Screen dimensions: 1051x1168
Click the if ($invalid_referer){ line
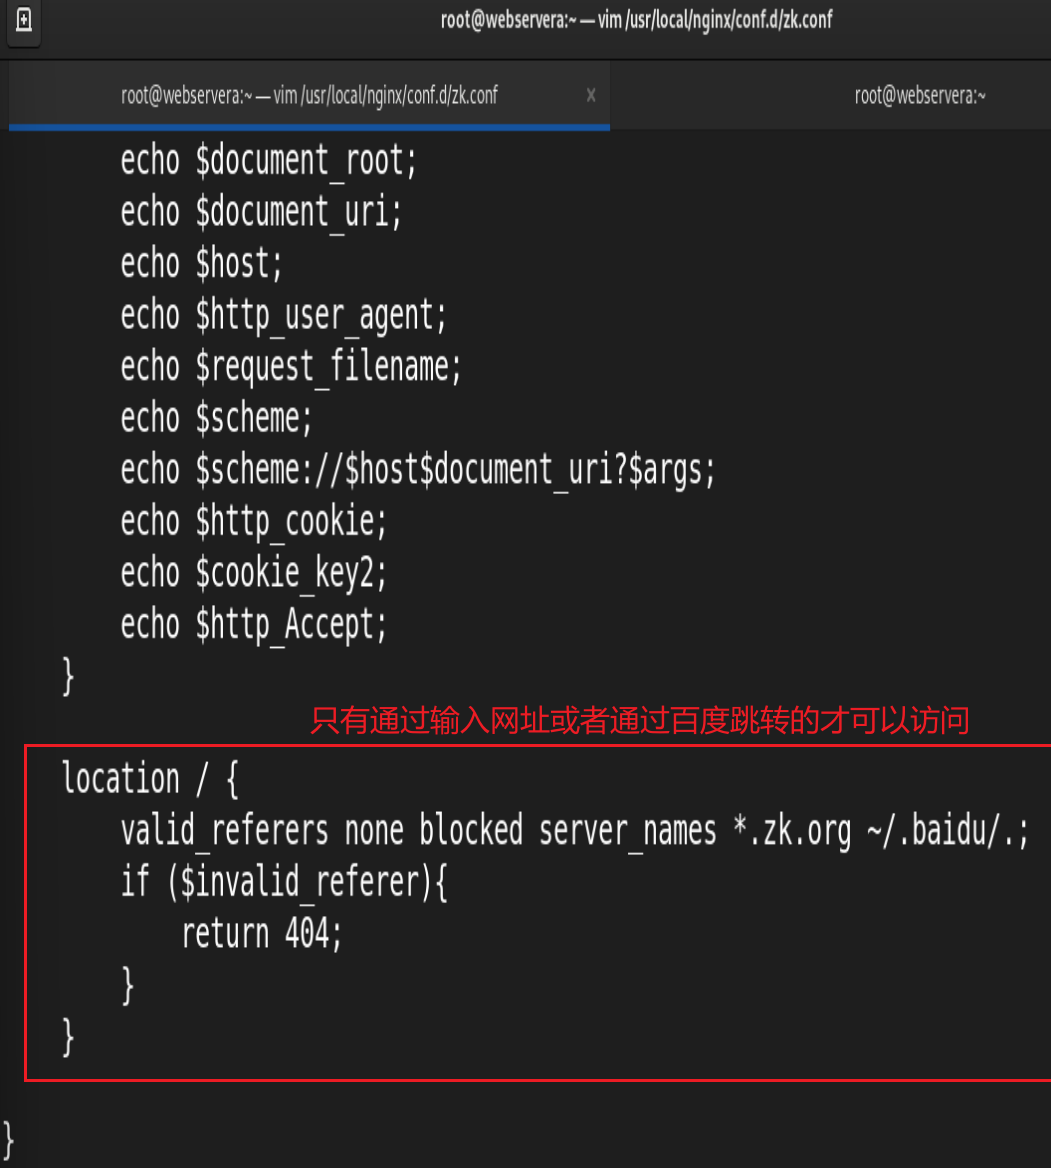284,883
